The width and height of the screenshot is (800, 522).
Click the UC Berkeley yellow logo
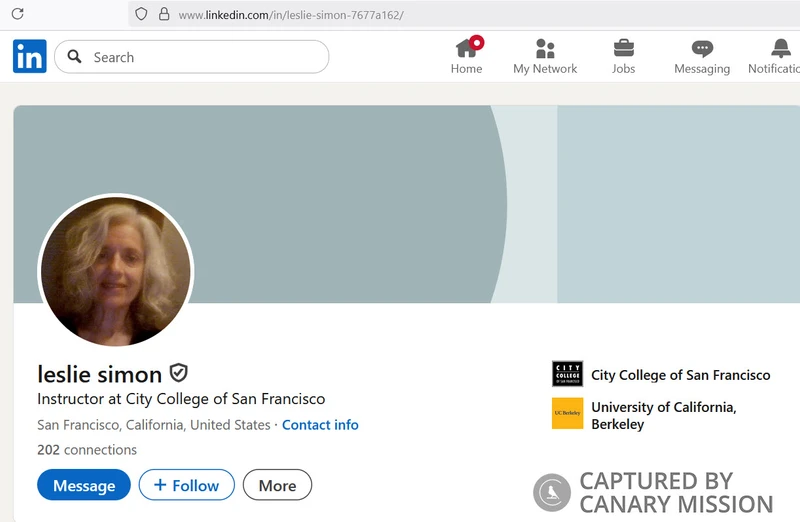567,413
